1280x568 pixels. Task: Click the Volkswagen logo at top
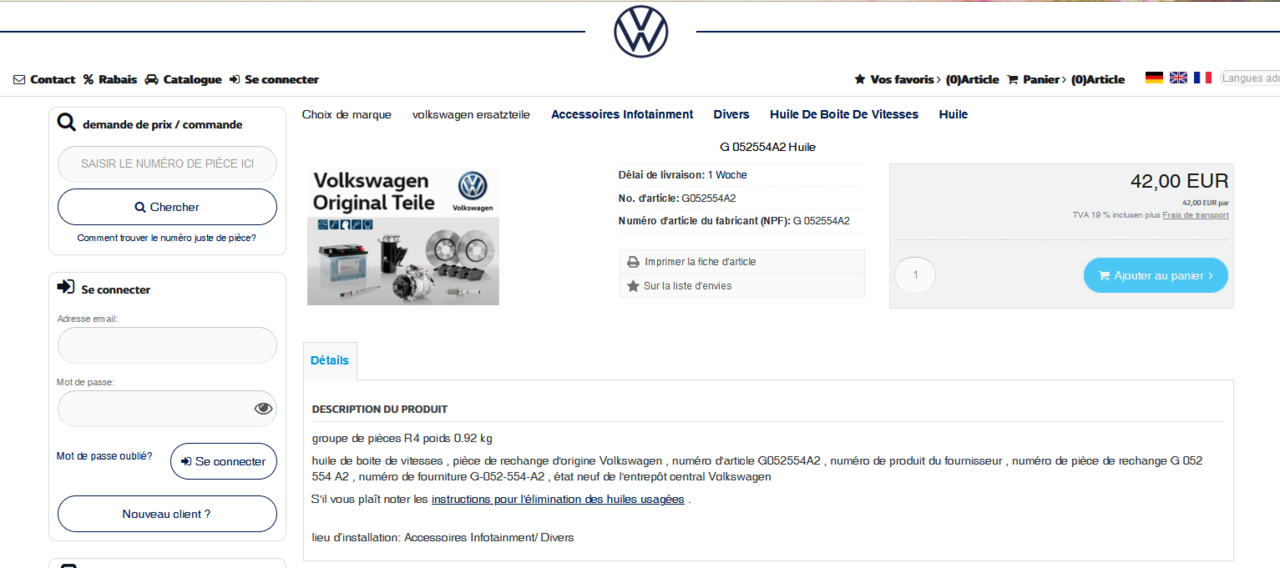point(640,31)
